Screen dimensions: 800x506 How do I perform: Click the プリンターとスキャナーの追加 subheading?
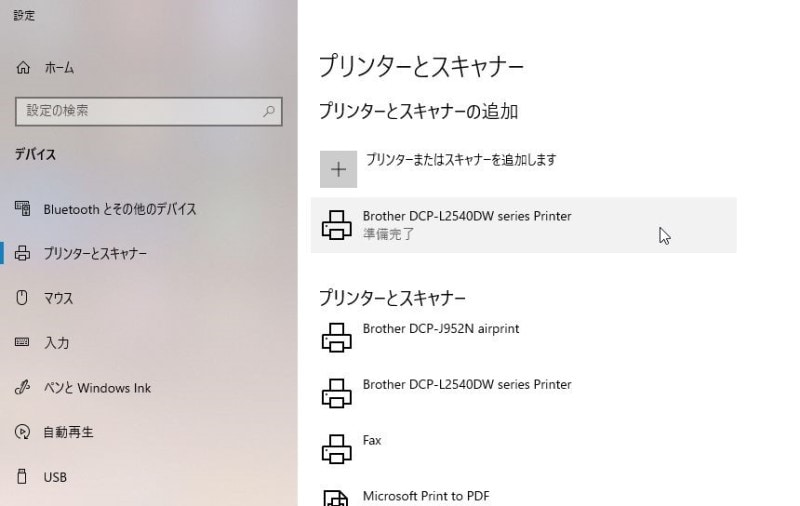[418, 111]
